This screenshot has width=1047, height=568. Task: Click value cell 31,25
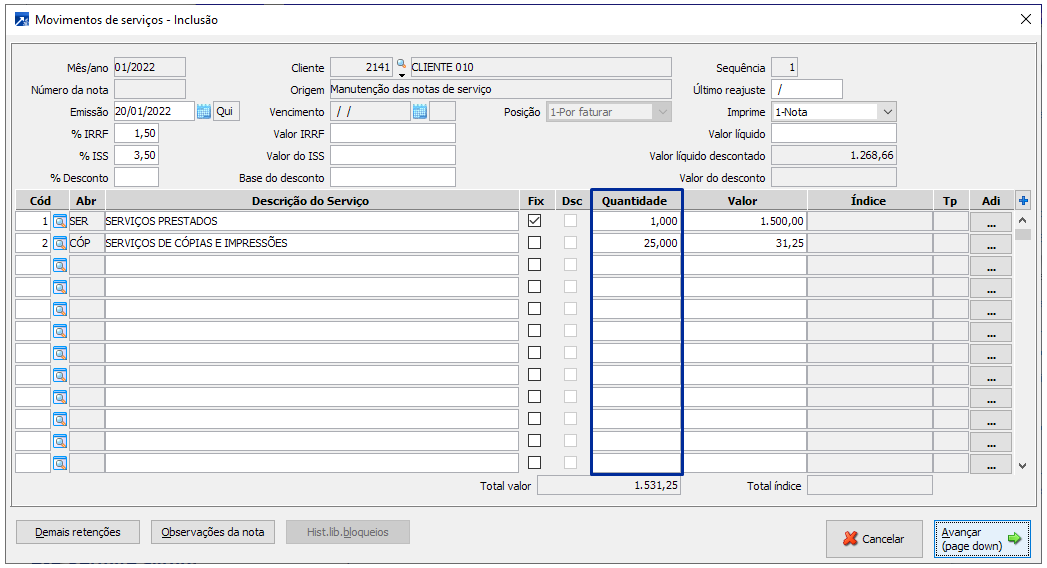point(745,244)
